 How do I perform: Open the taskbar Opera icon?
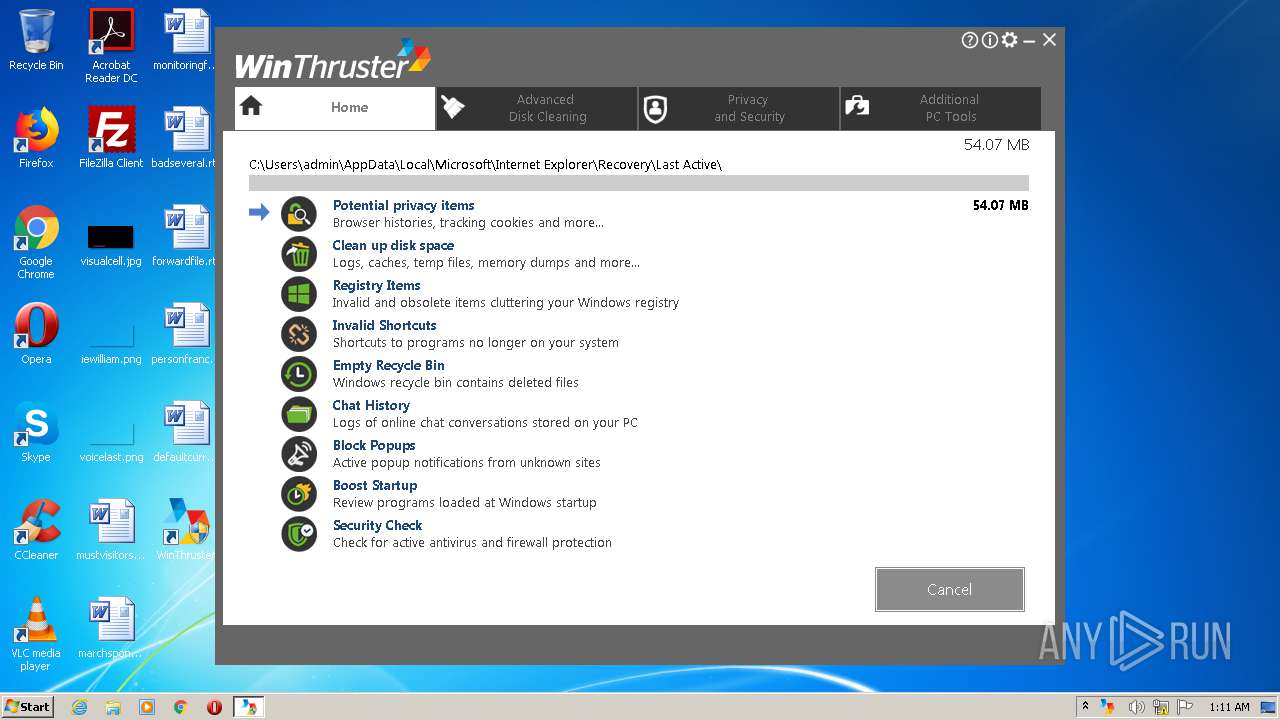pyautogui.click(x=214, y=707)
